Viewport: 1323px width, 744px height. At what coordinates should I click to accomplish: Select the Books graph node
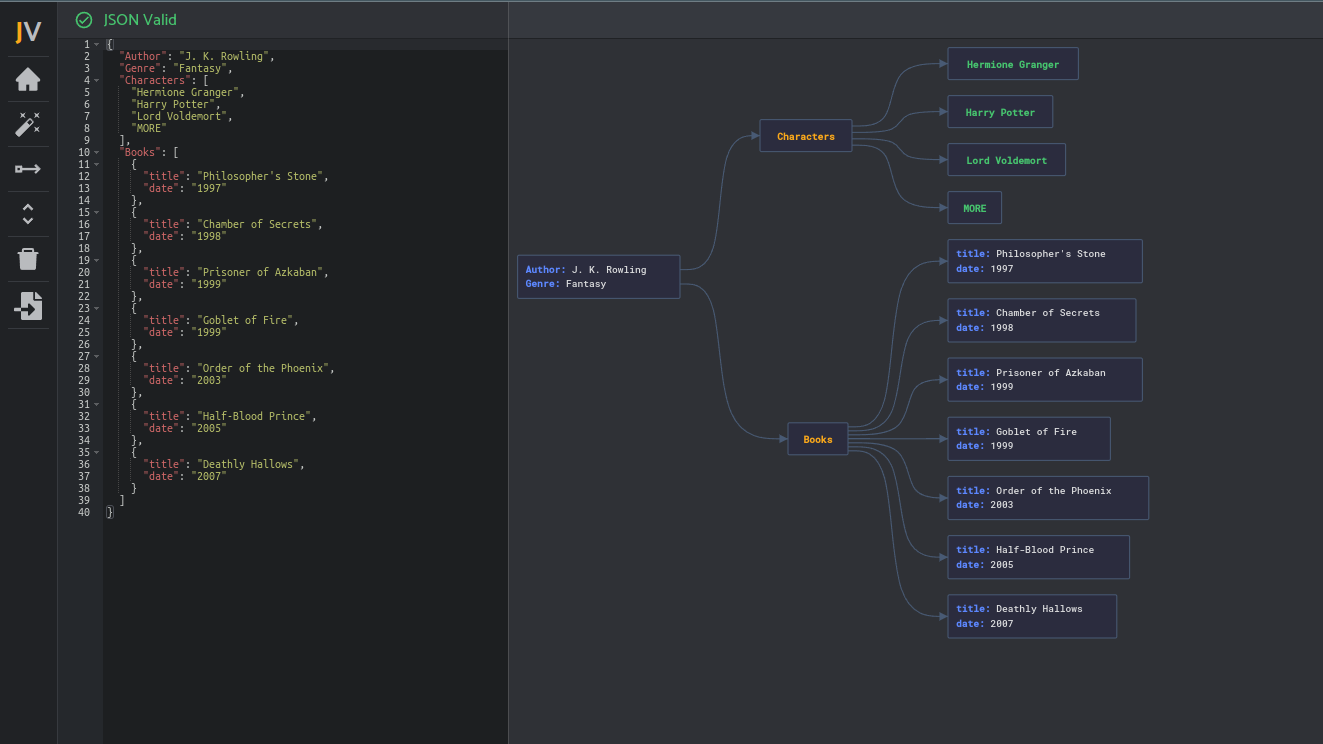click(x=818, y=439)
